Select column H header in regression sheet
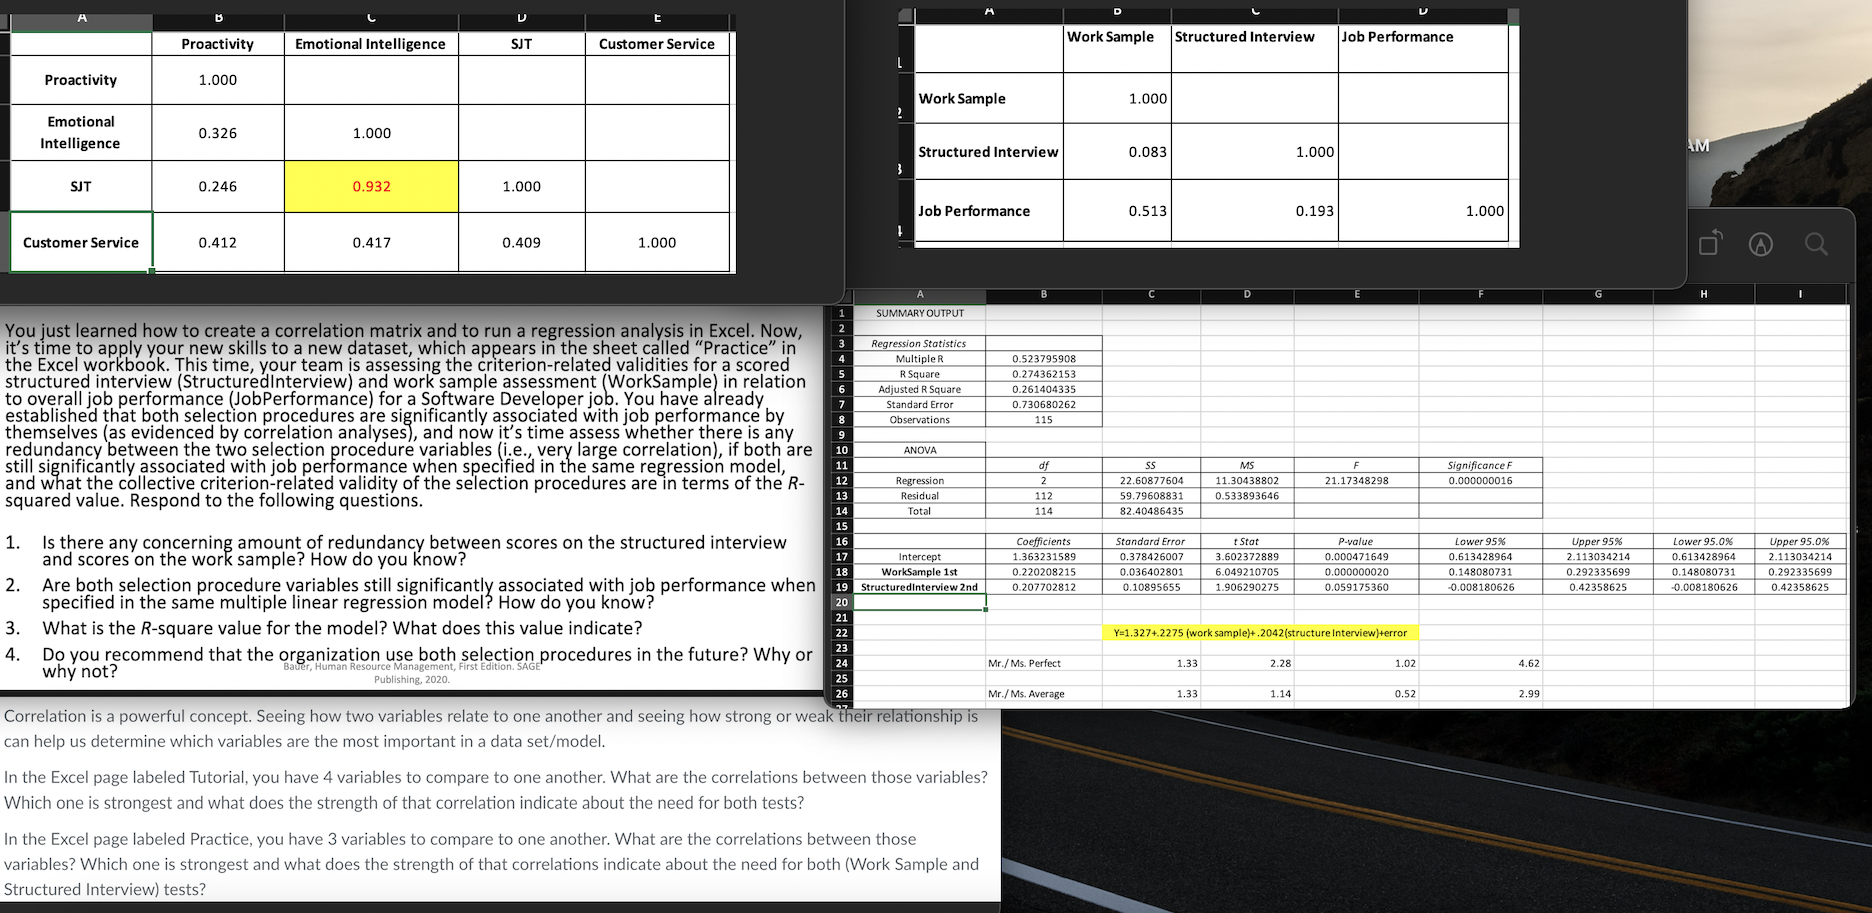 coord(1704,294)
